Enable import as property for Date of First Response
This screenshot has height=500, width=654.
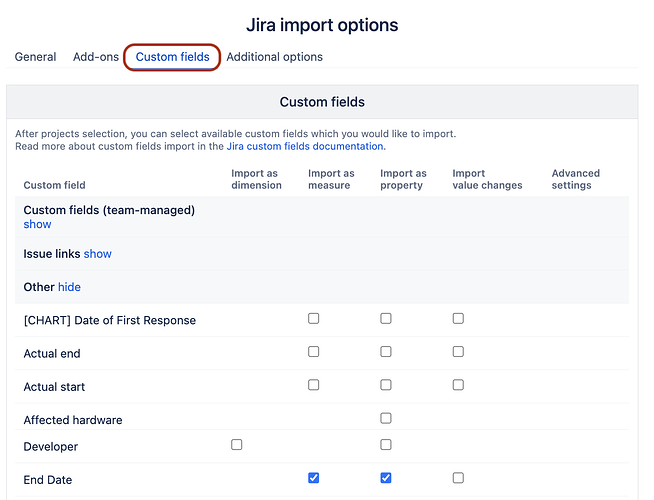pyautogui.click(x=386, y=319)
